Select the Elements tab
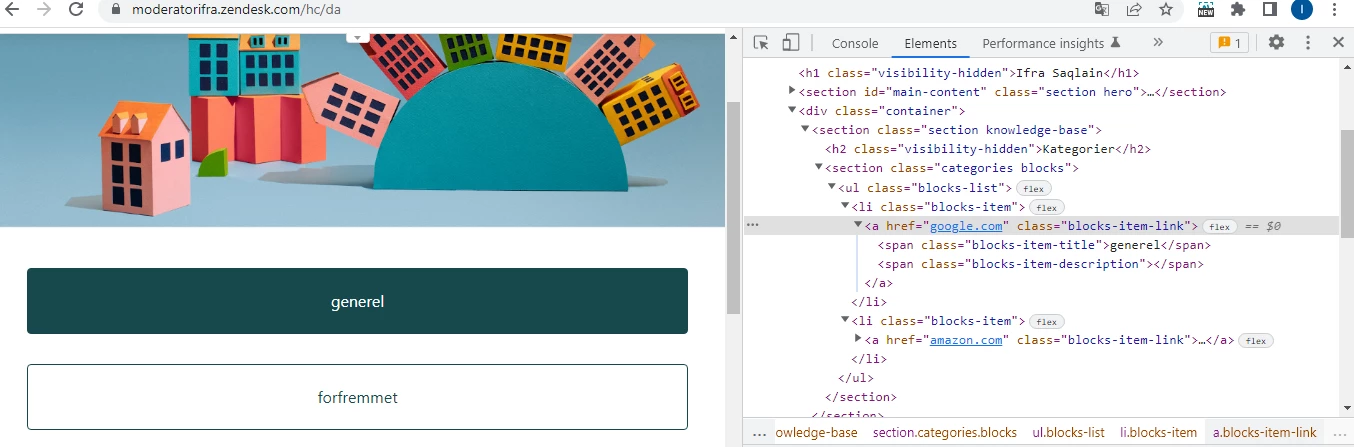1354x447 pixels. (x=930, y=43)
